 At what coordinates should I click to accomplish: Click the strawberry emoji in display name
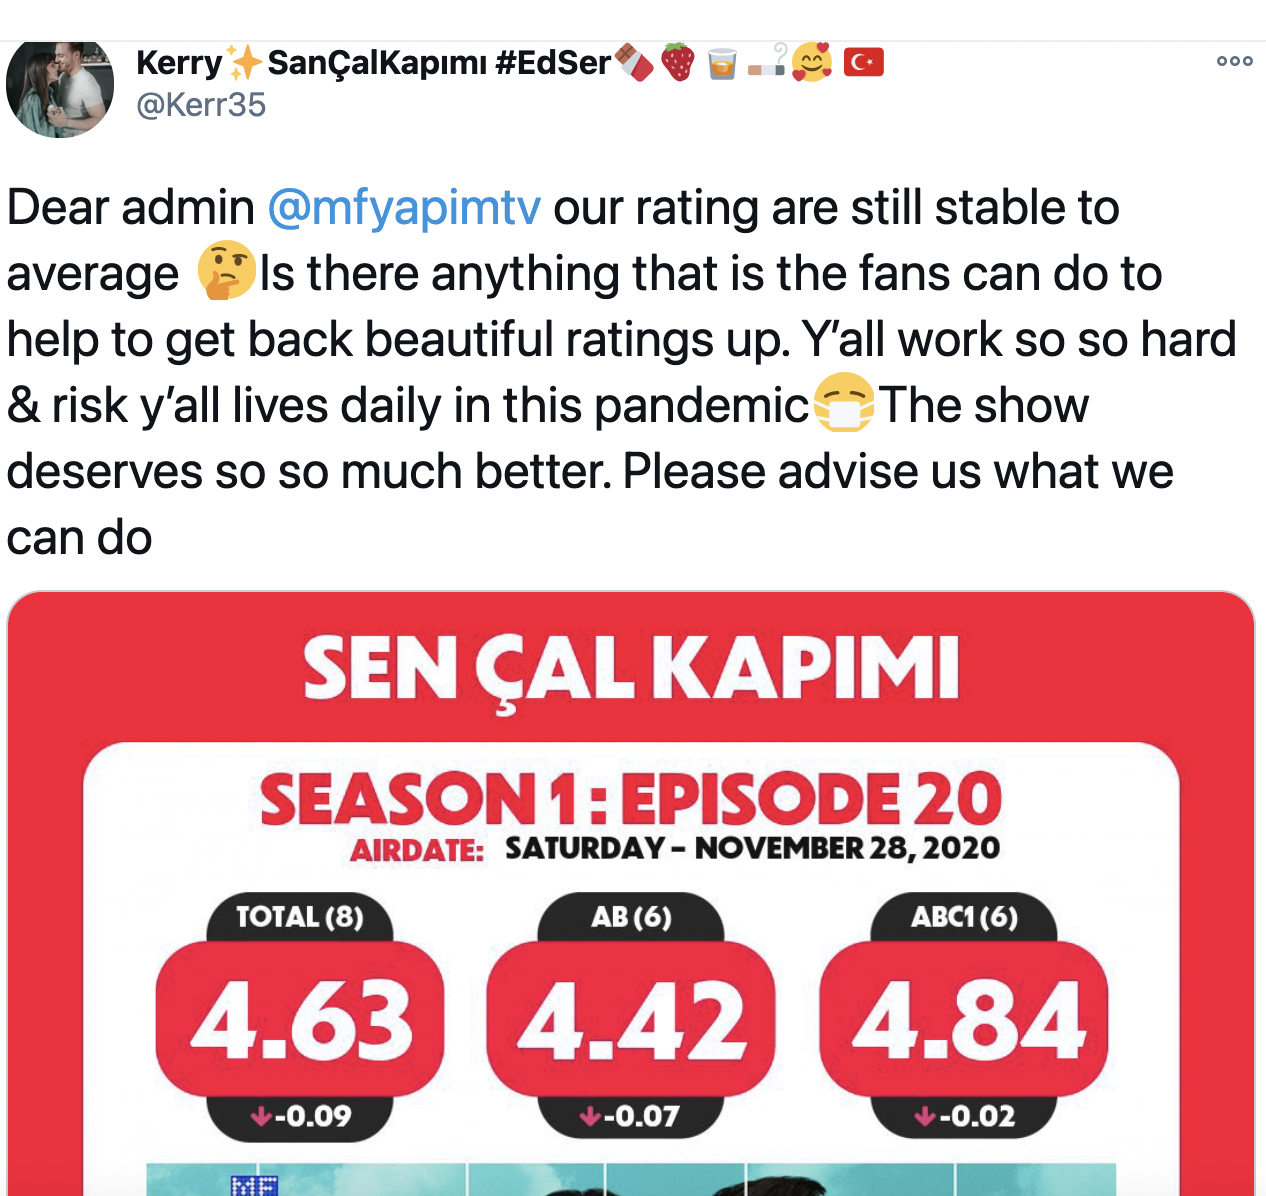point(678,63)
